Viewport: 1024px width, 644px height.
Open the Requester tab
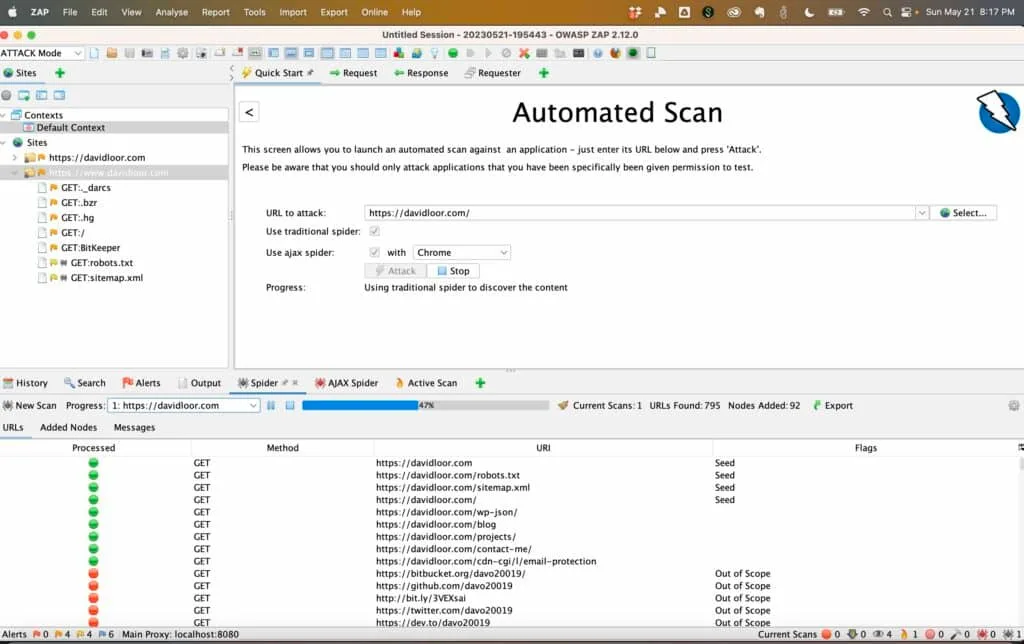pos(492,73)
